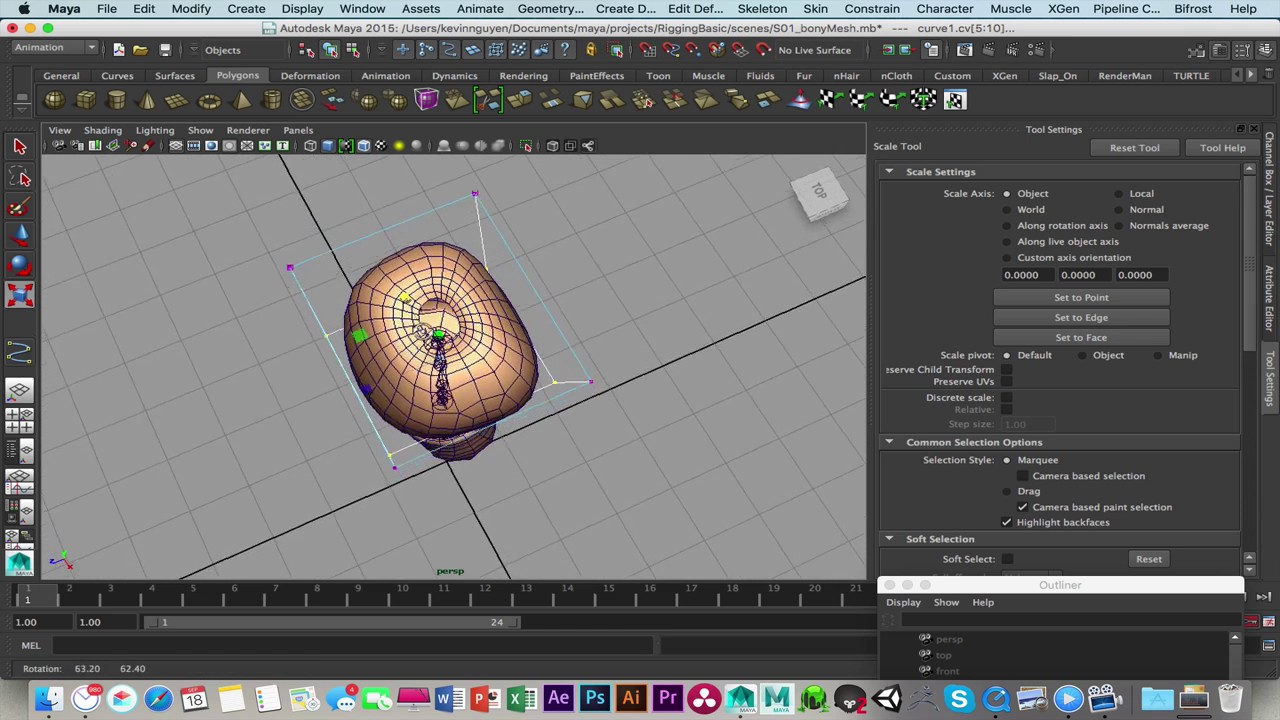
Task: Launch Photoshop from the Dock
Action: 595,698
